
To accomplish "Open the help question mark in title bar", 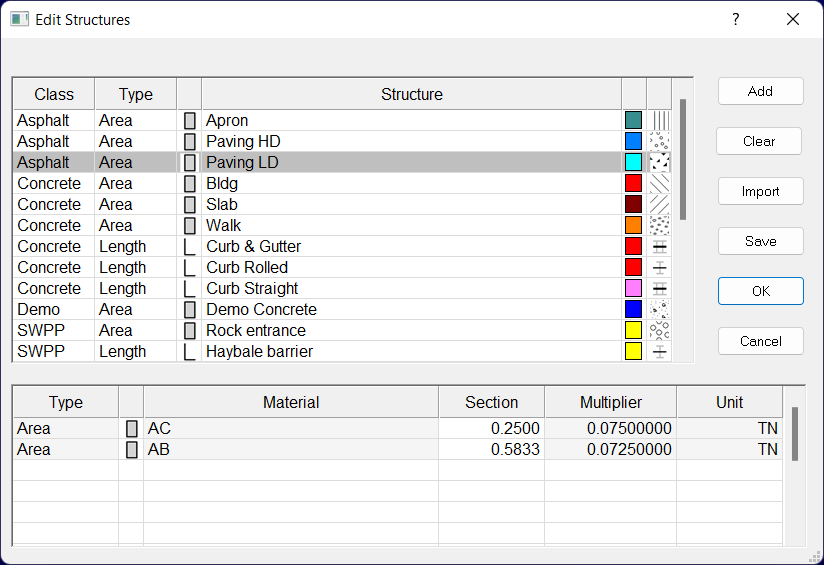I will pyautogui.click(x=736, y=19).
